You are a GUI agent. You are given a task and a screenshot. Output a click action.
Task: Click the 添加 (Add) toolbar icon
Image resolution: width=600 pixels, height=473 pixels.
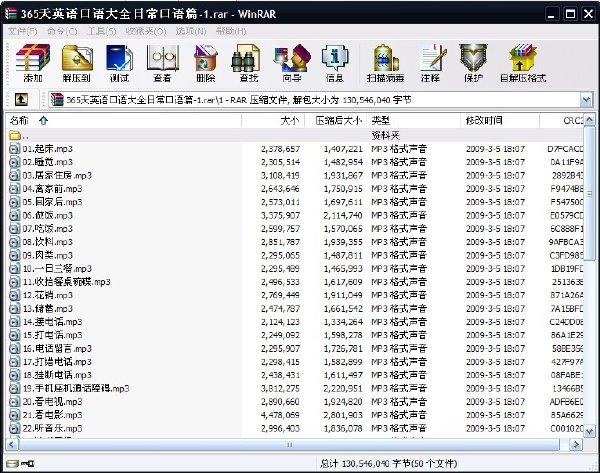(x=33, y=58)
